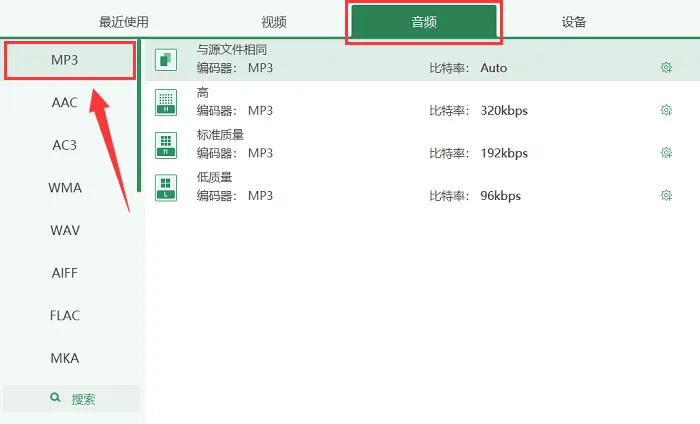
Task: Choose the 低质量 preset title
Action: [x=214, y=177]
